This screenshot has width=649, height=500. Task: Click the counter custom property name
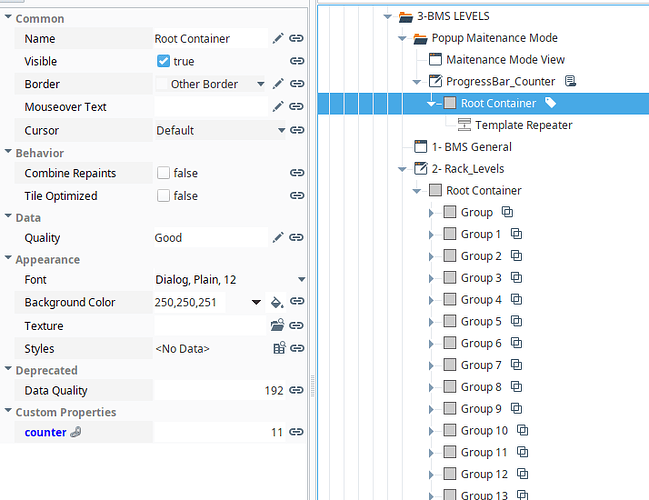(x=45, y=433)
